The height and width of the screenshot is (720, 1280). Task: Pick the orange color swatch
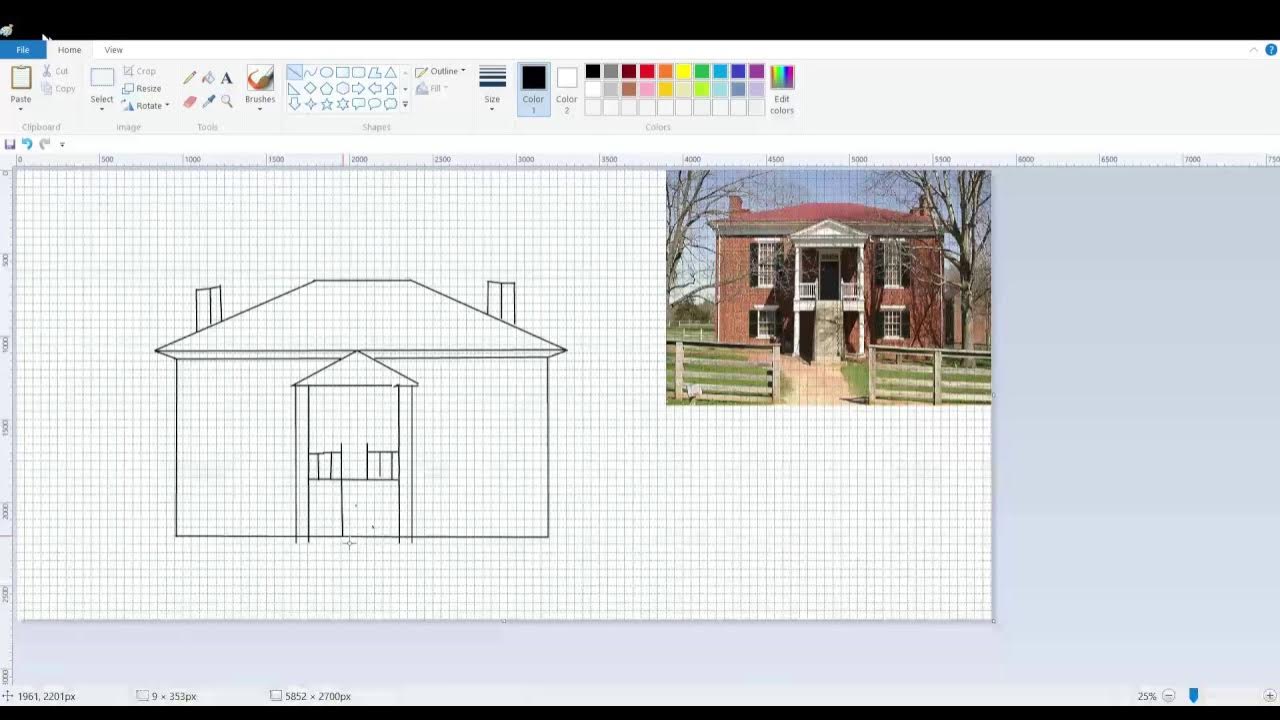click(x=665, y=71)
